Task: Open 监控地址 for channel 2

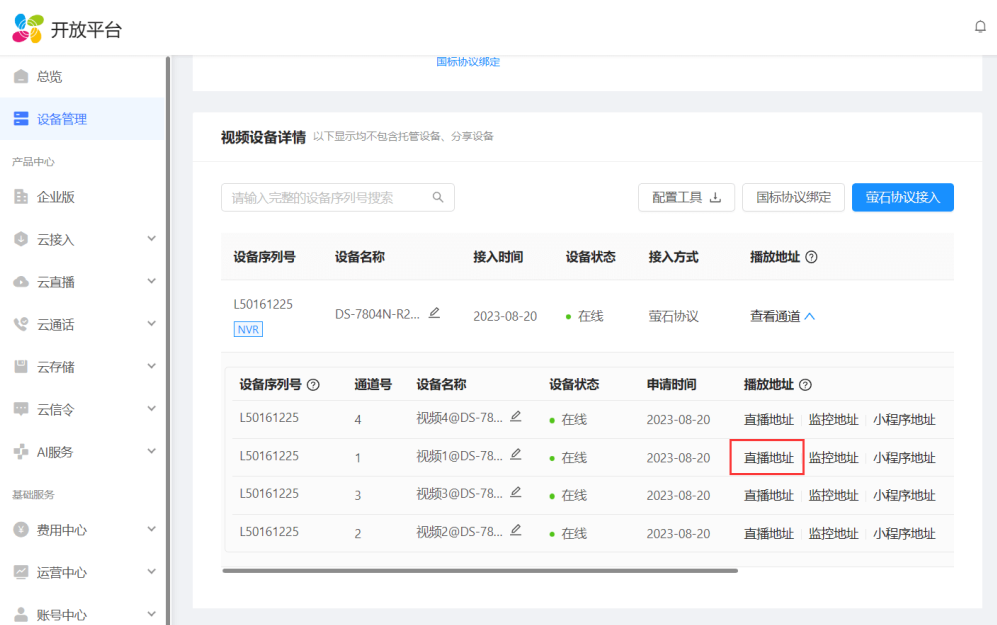Action: 834,533
